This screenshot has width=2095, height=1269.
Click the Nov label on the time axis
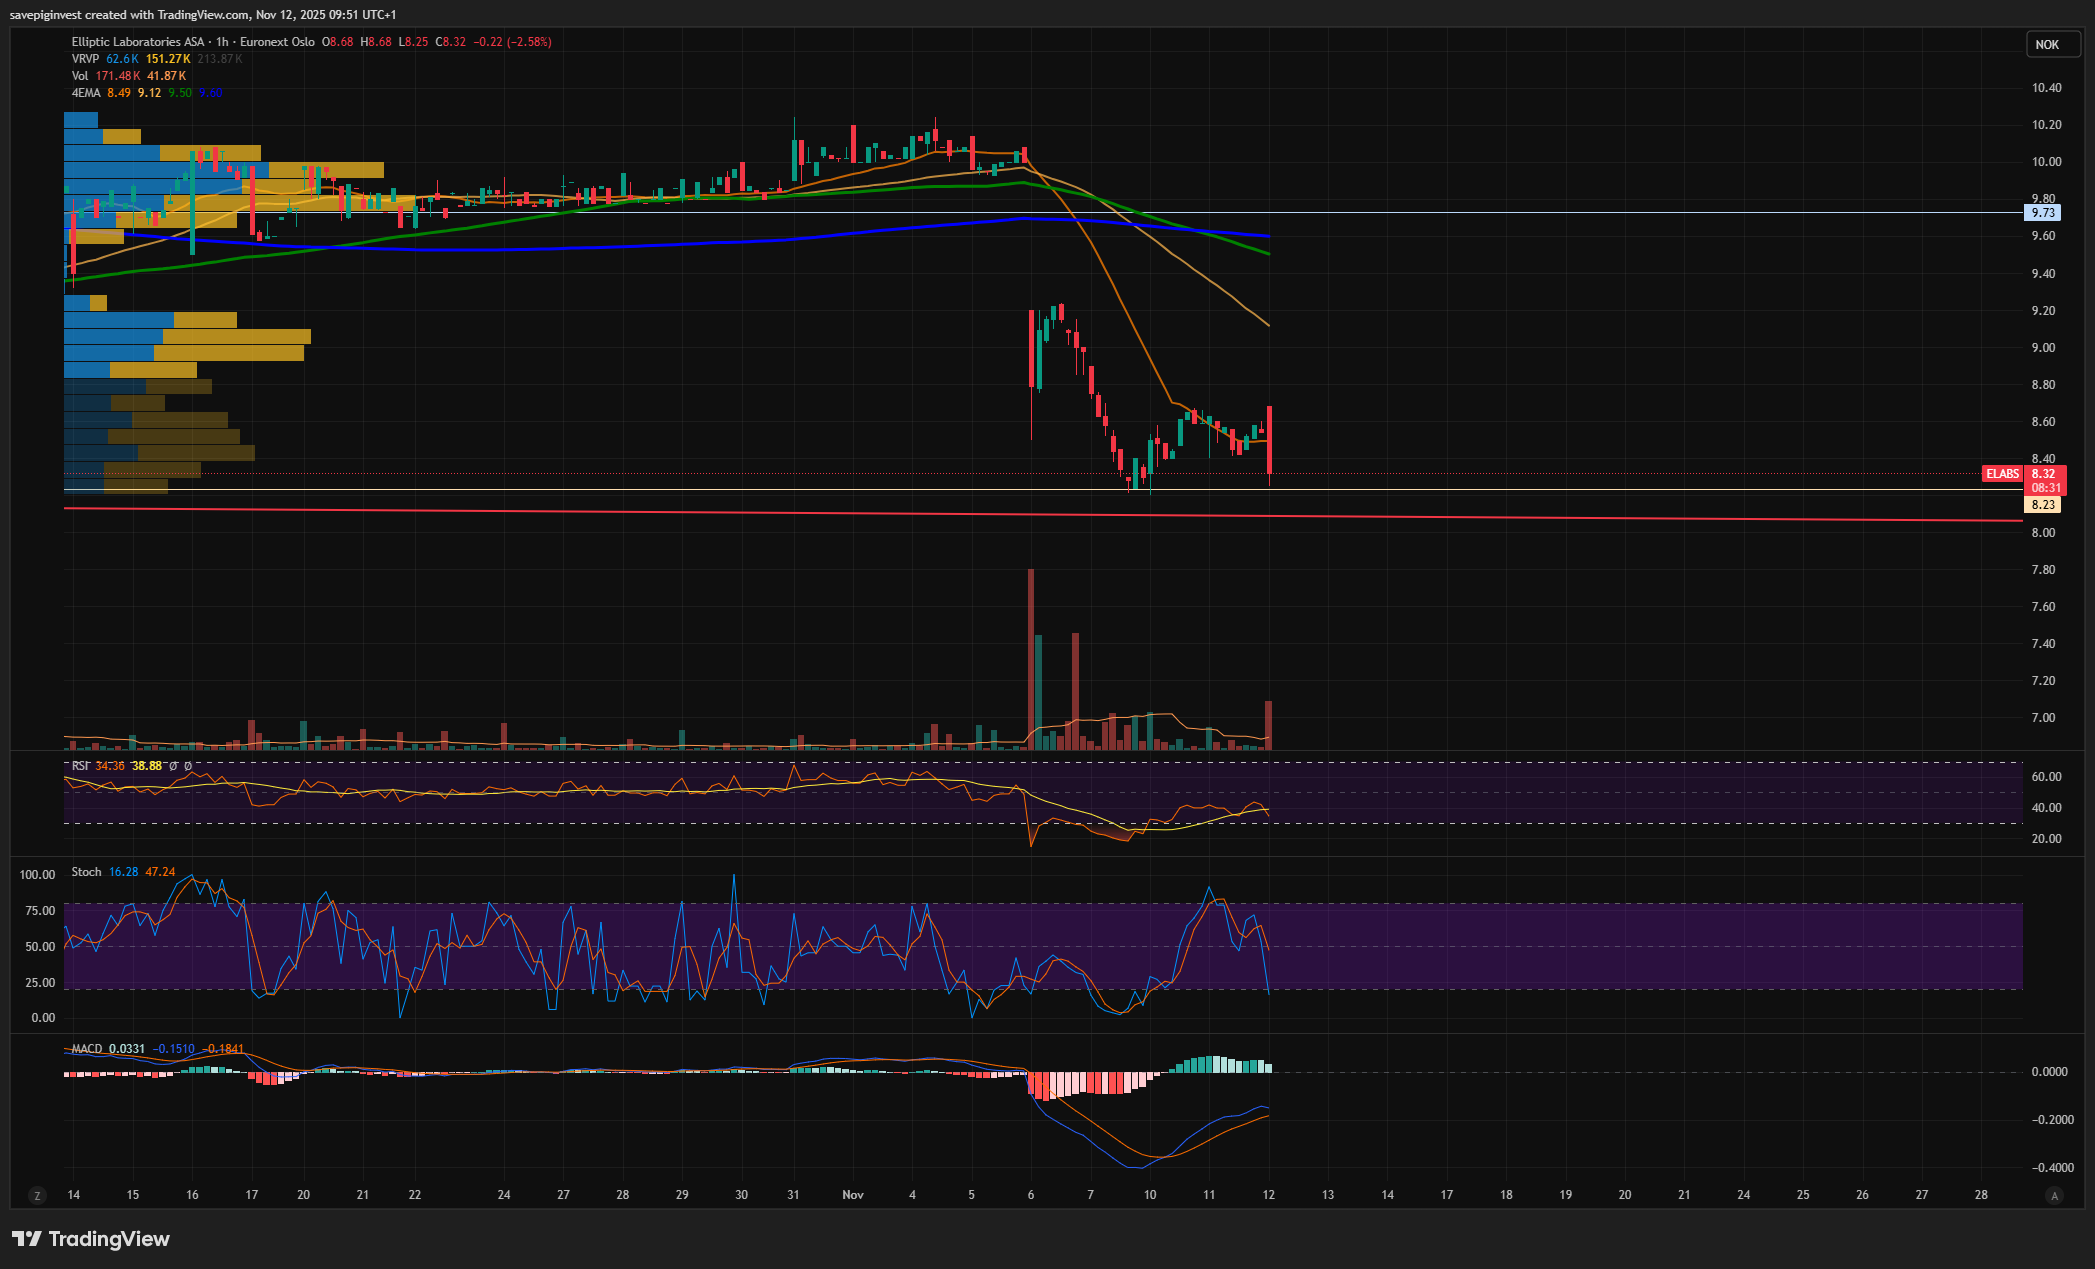click(x=852, y=1195)
